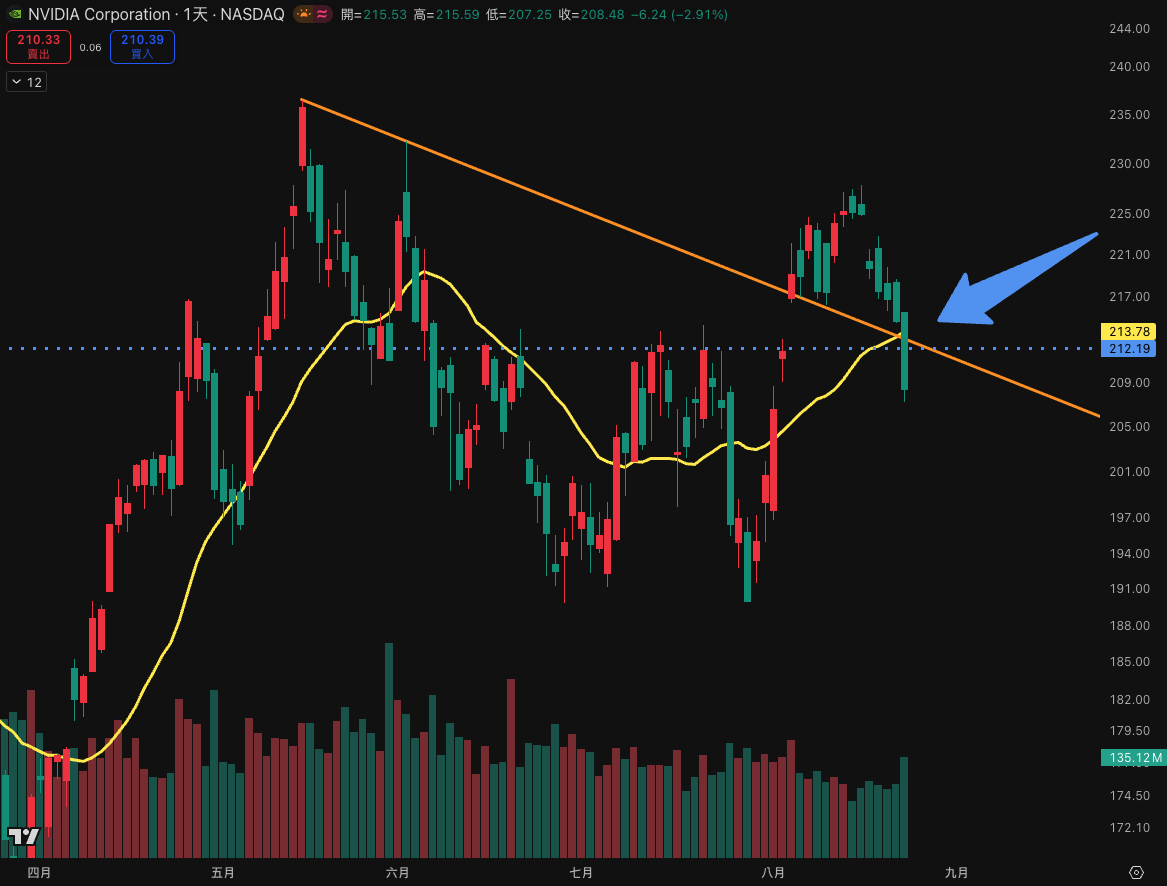Click the 八月 label on the time axis

[x=773, y=872]
